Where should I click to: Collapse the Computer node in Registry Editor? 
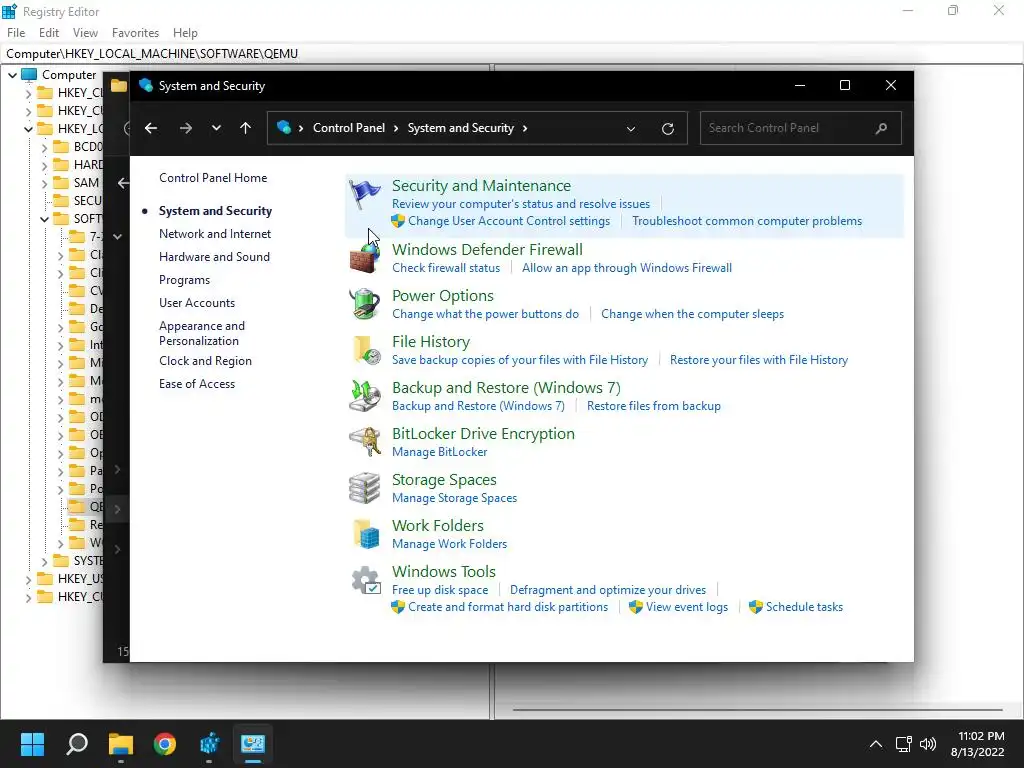[12, 75]
